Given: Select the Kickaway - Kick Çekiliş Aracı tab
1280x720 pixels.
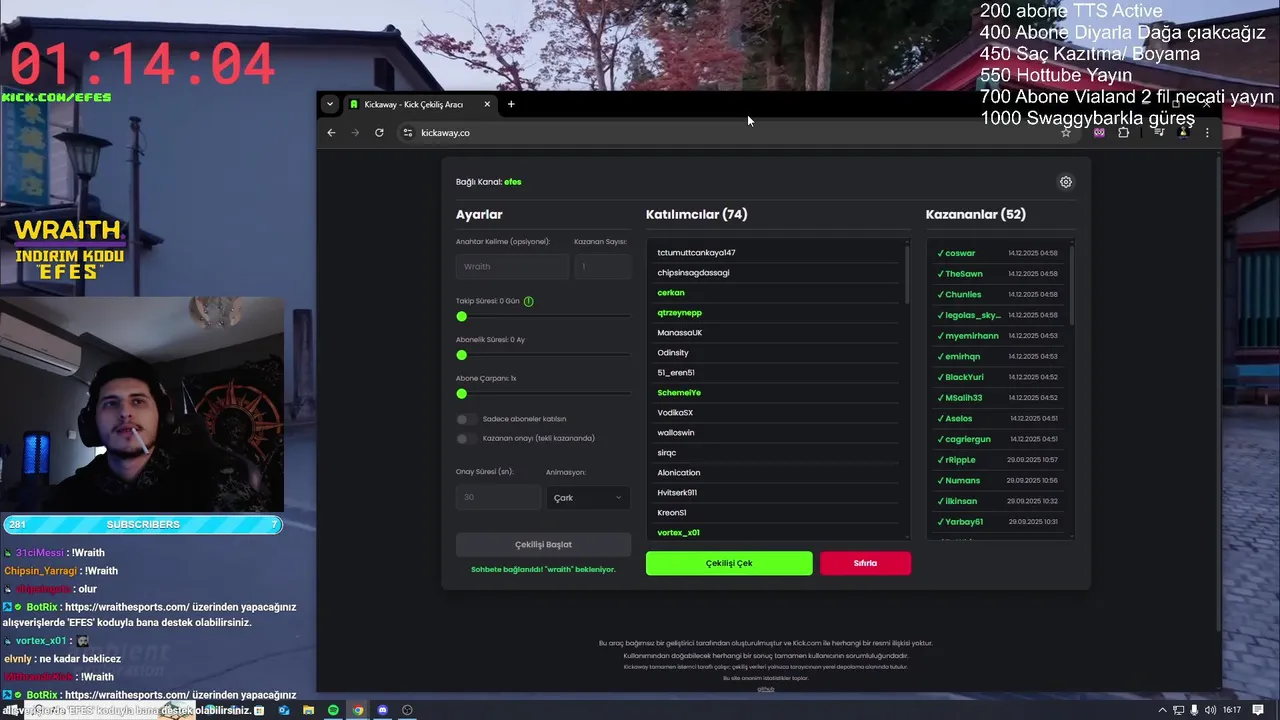Looking at the screenshot, I should [x=420, y=104].
